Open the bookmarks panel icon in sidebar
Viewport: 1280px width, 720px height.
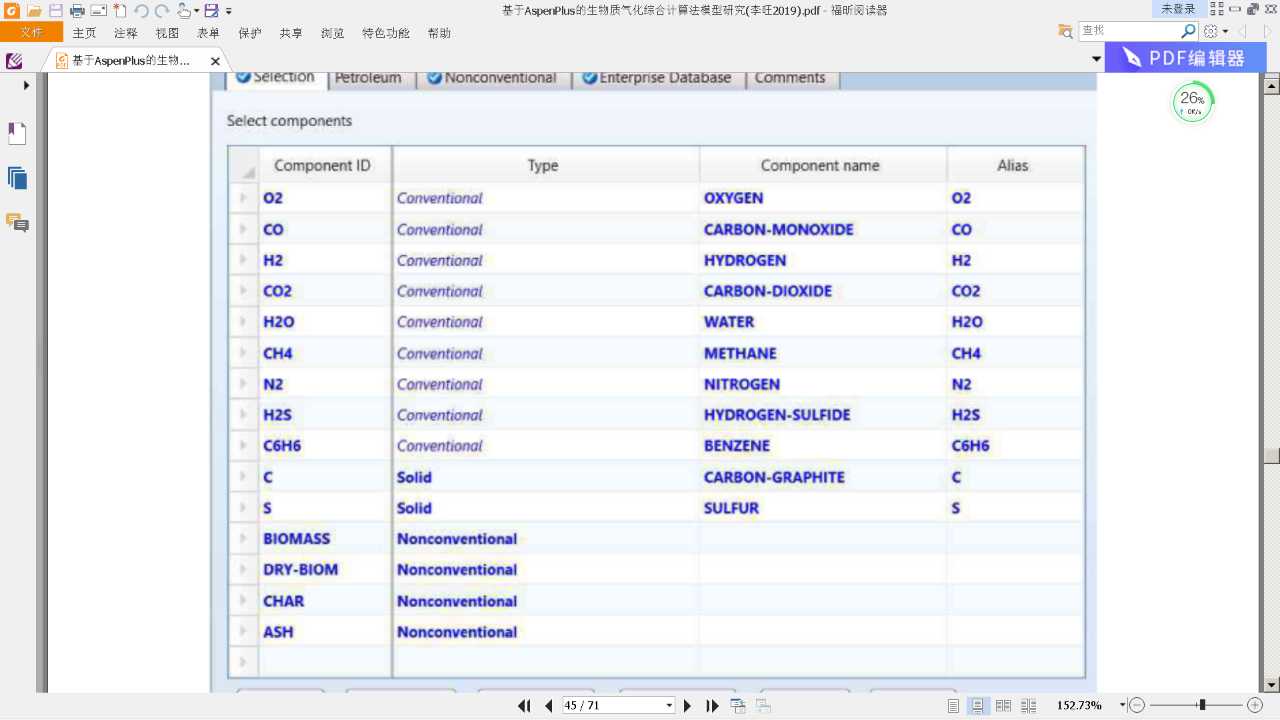(x=17, y=134)
